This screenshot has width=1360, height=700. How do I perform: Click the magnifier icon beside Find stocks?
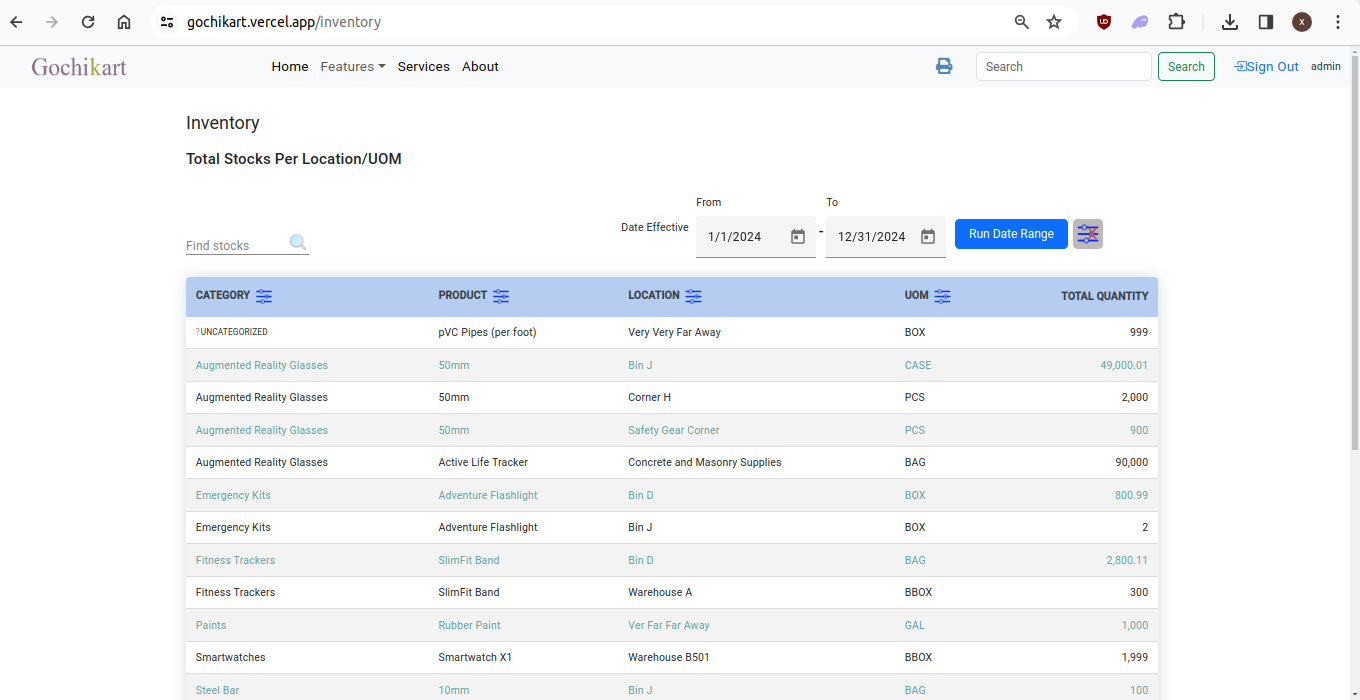tap(298, 243)
